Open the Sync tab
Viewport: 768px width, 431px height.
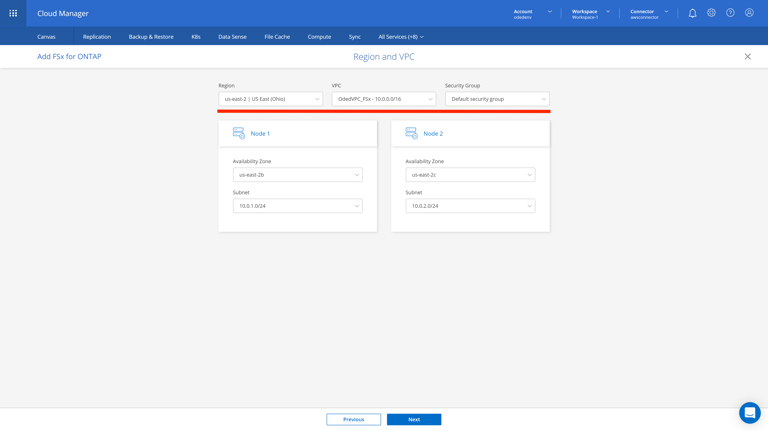click(355, 37)
